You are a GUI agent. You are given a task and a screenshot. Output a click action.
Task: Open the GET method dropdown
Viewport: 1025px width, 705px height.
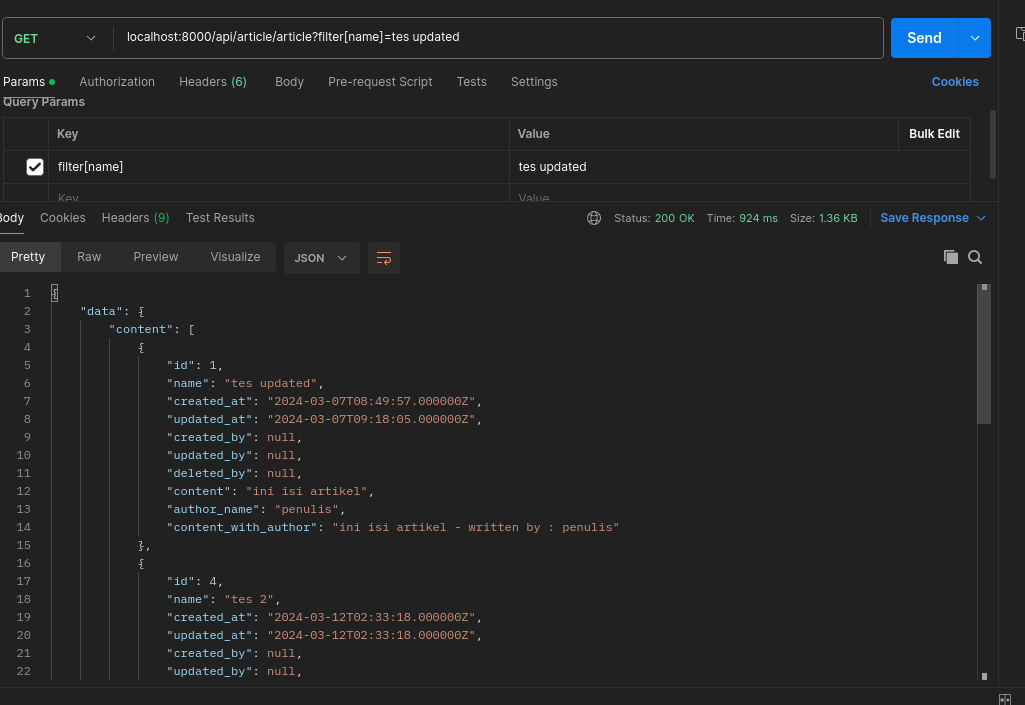pyautogui.click(x=56, y=38)
